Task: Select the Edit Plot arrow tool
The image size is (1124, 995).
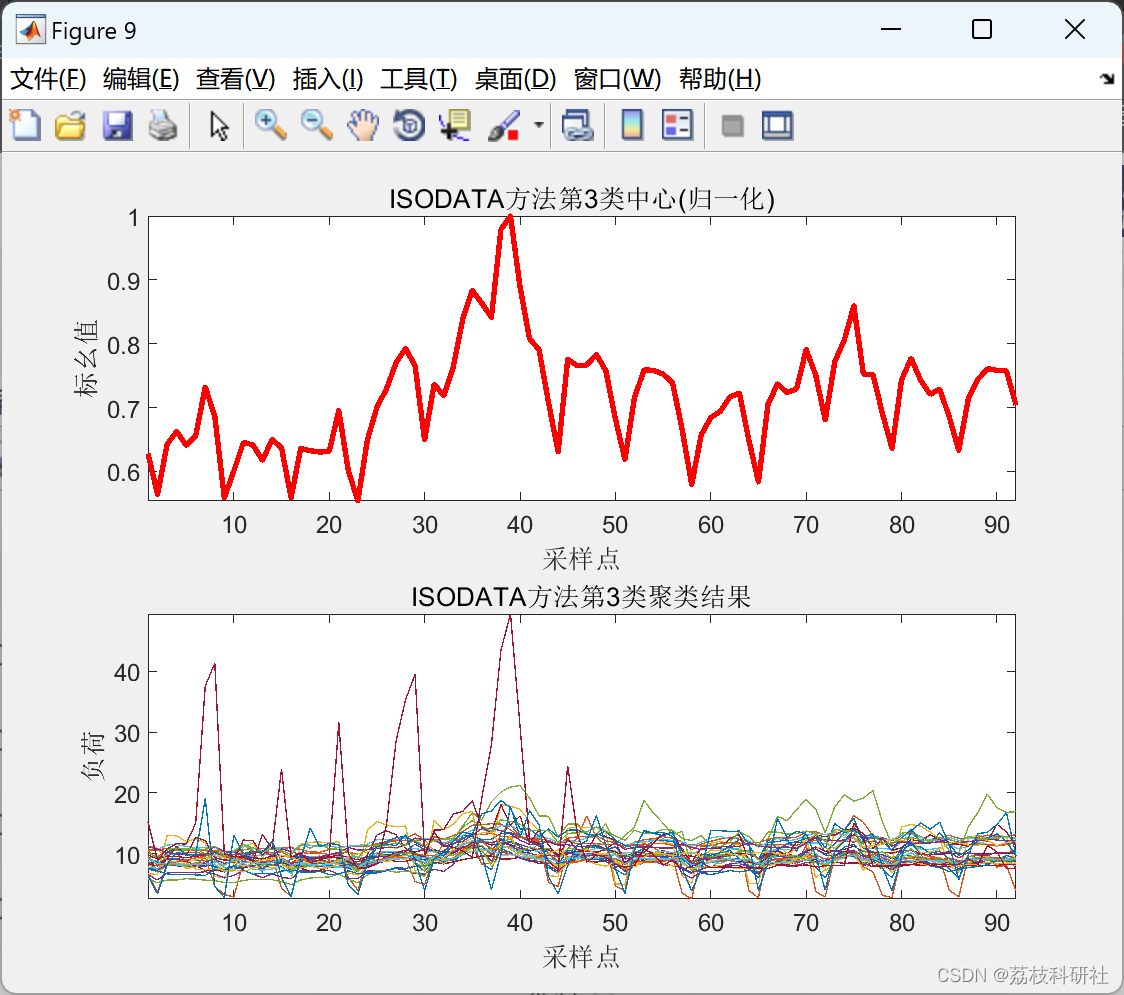Action: pyautogui.click(x=219, y=126)
